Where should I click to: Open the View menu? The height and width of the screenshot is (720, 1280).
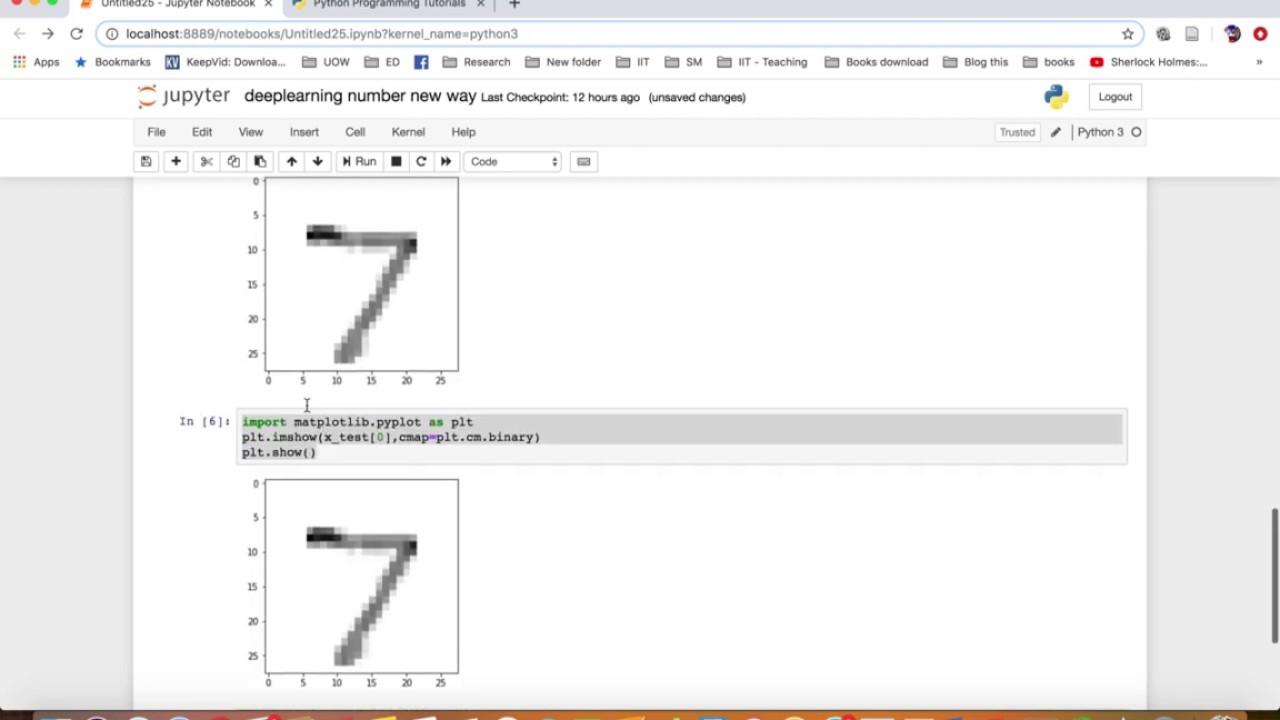pyautogui.click(x=250, y=132)
